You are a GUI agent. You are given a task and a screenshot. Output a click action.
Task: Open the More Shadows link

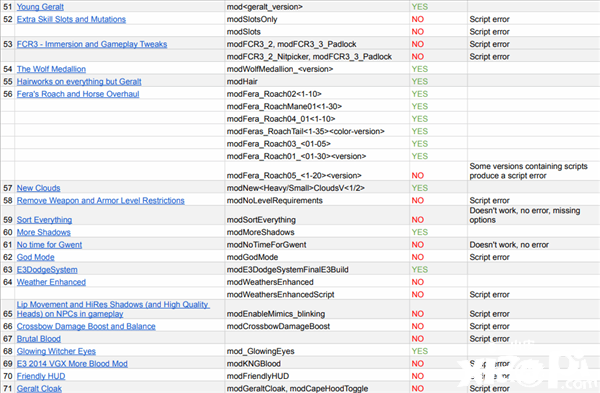44,232
